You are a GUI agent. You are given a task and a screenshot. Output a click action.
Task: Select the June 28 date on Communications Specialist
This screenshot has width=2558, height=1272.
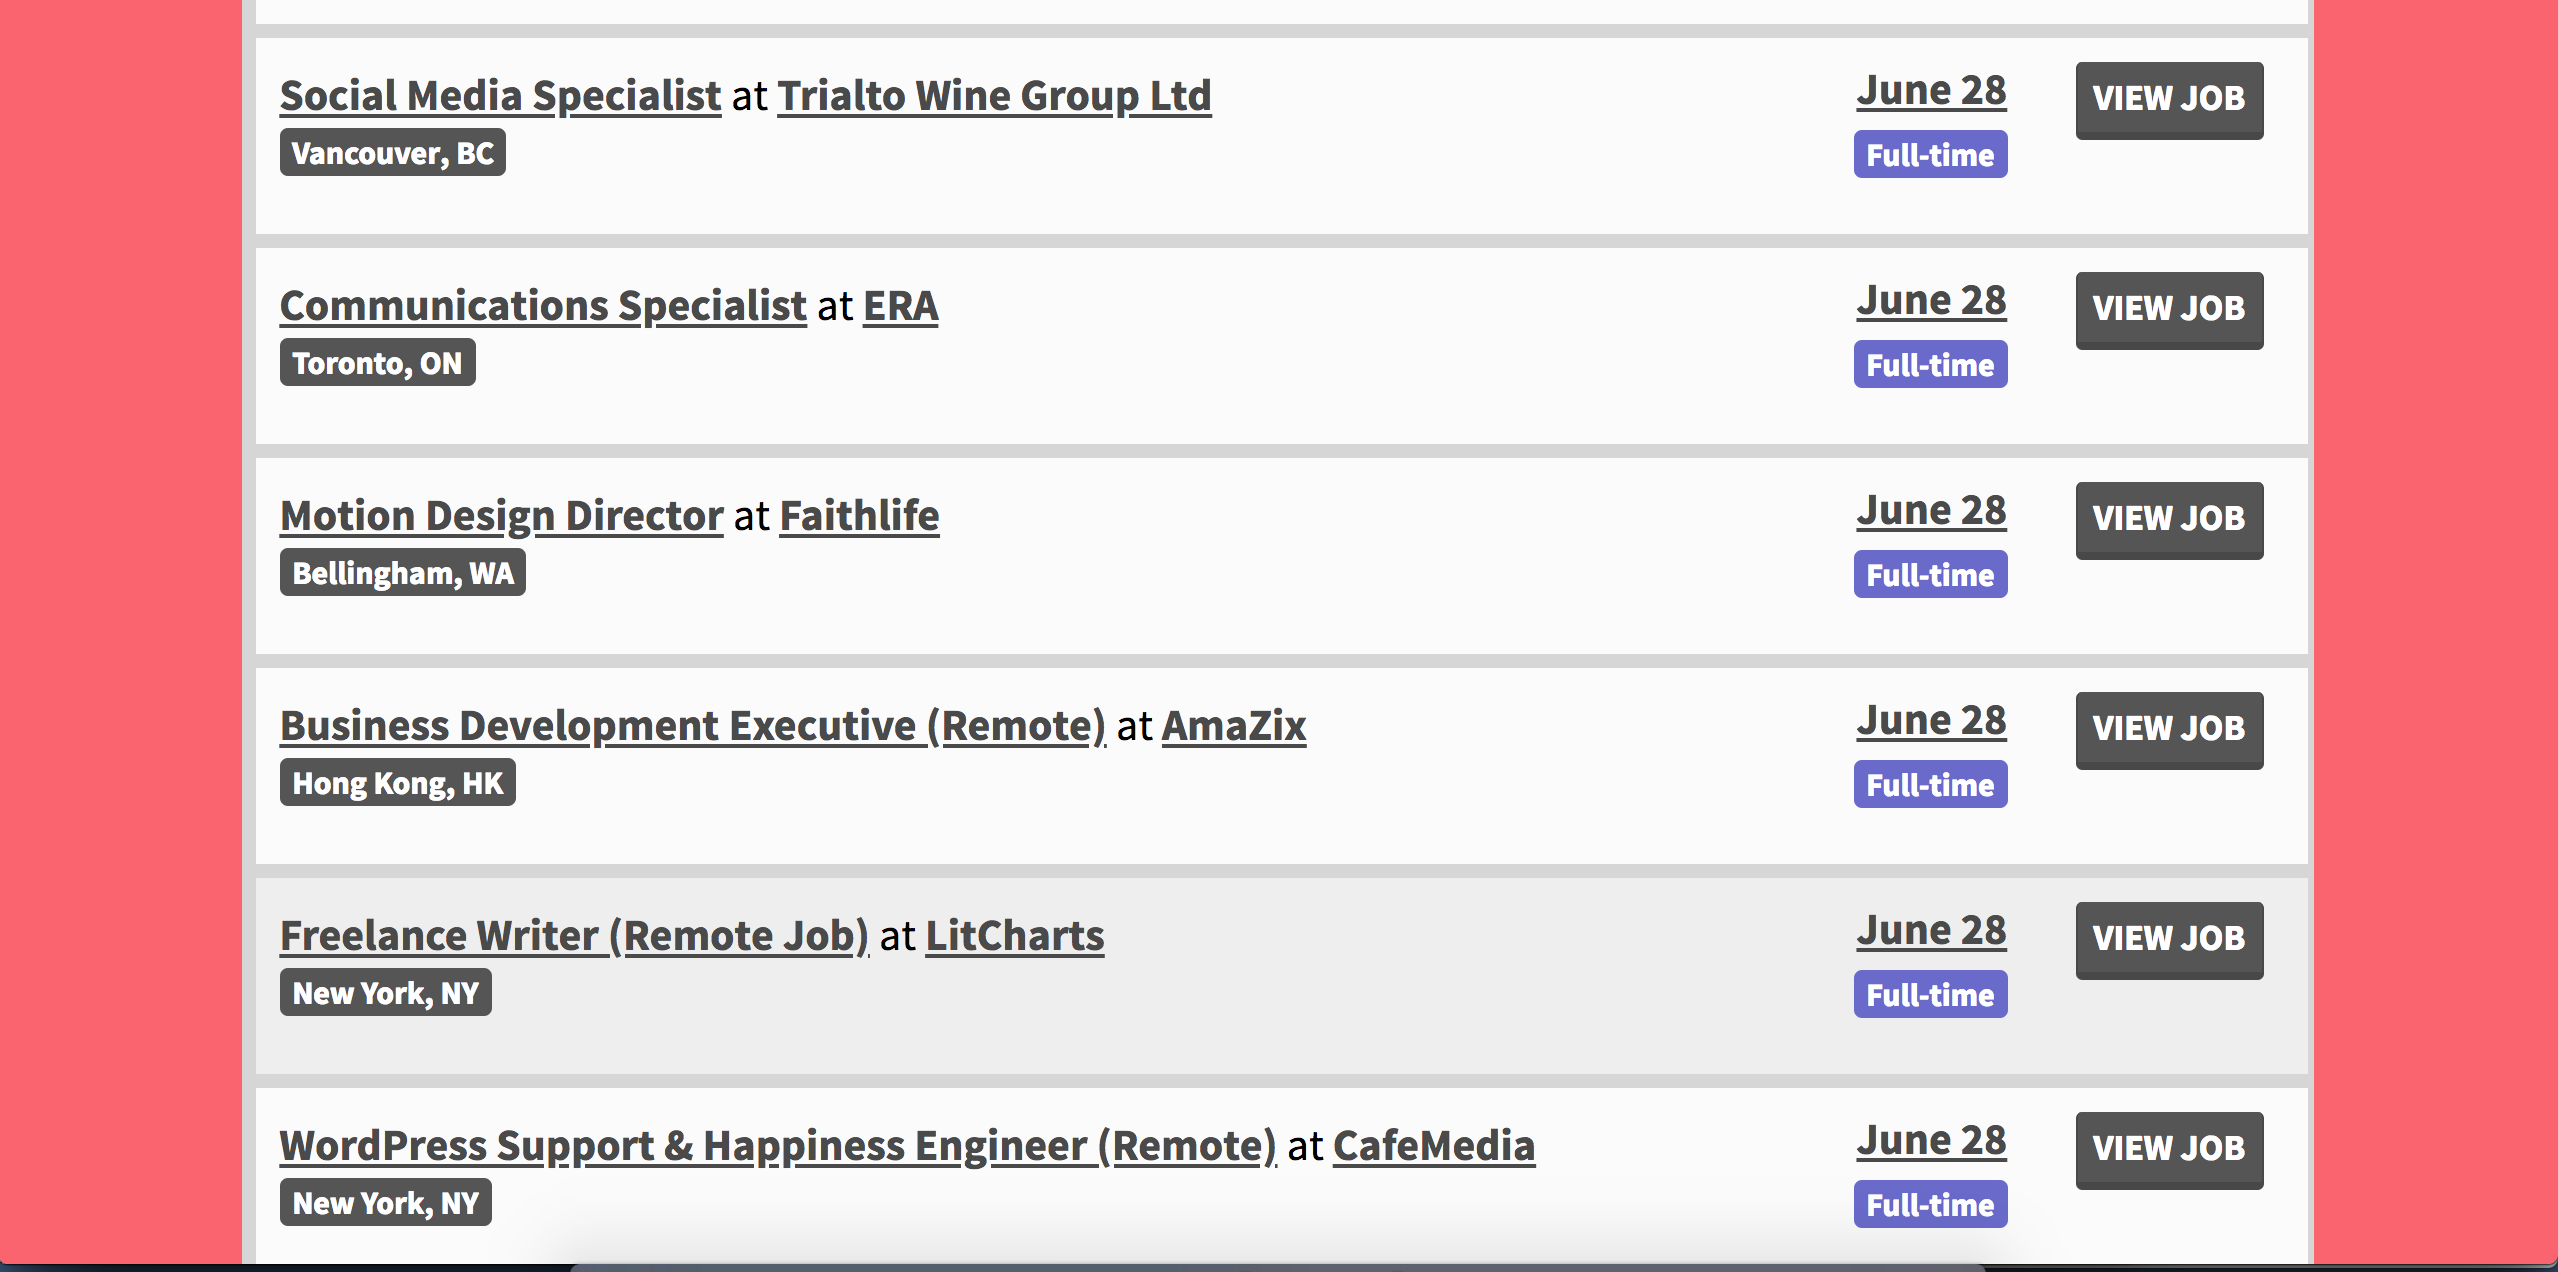click(x=1930, y=298)
